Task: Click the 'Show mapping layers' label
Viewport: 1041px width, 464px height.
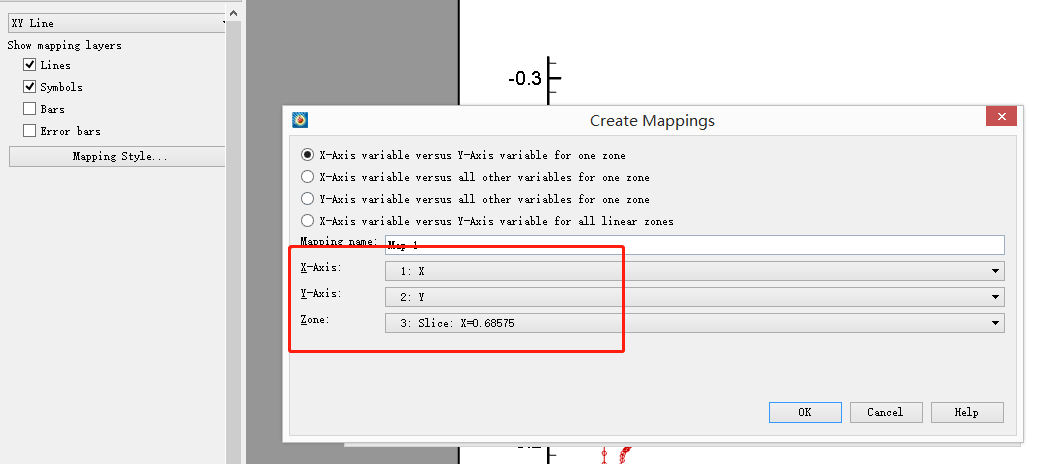Action: coord(64,45)
